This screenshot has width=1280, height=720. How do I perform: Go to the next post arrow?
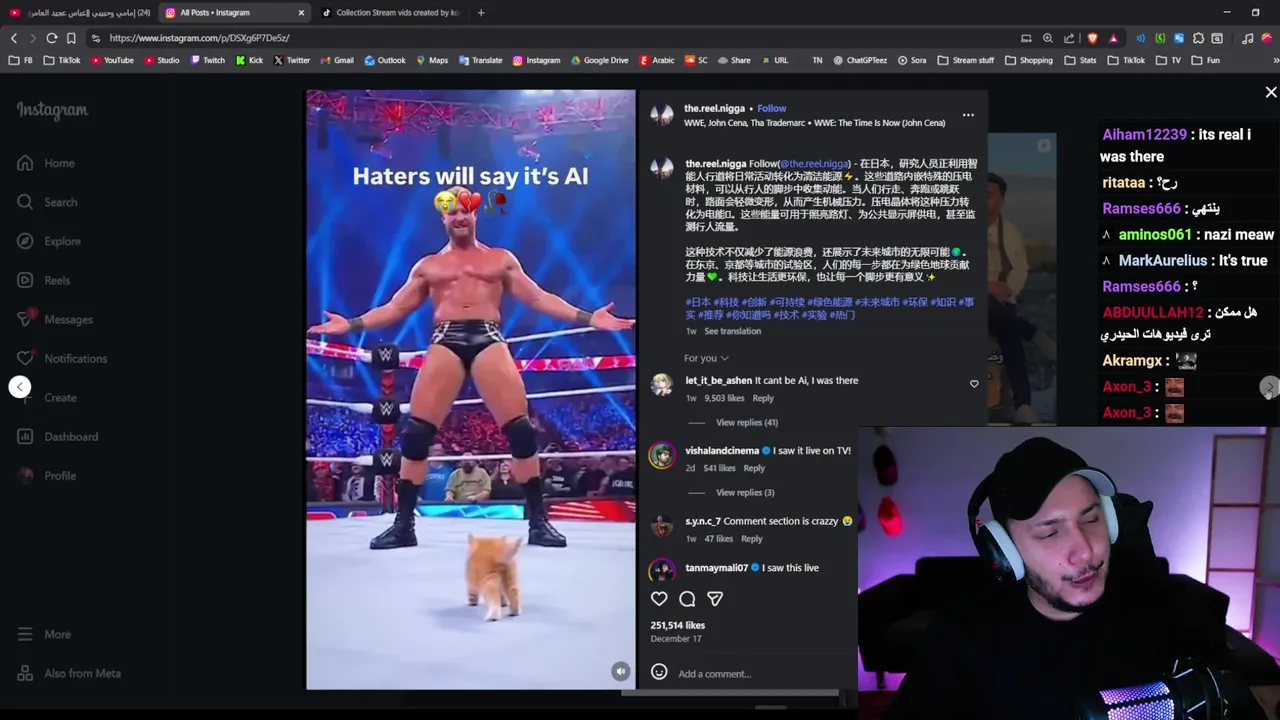click(1268, 387)
